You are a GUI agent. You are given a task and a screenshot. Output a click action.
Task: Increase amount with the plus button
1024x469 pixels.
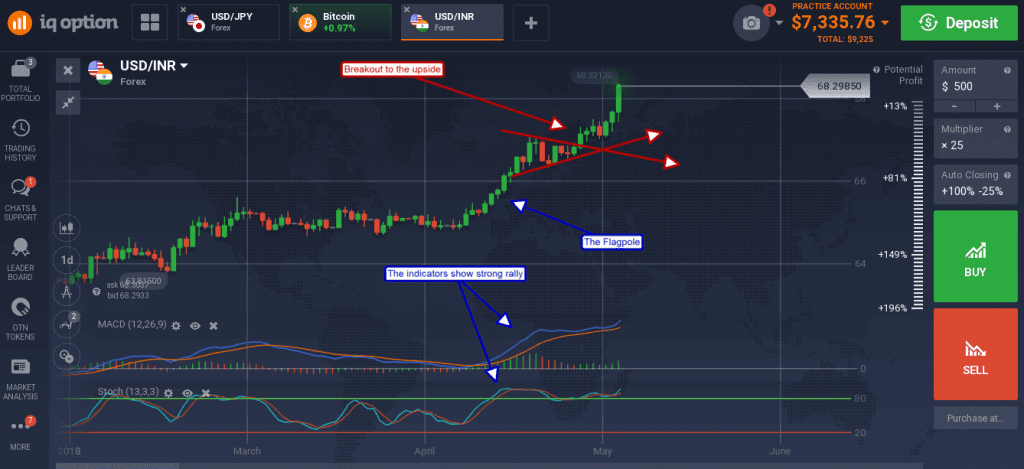[997, 106]
